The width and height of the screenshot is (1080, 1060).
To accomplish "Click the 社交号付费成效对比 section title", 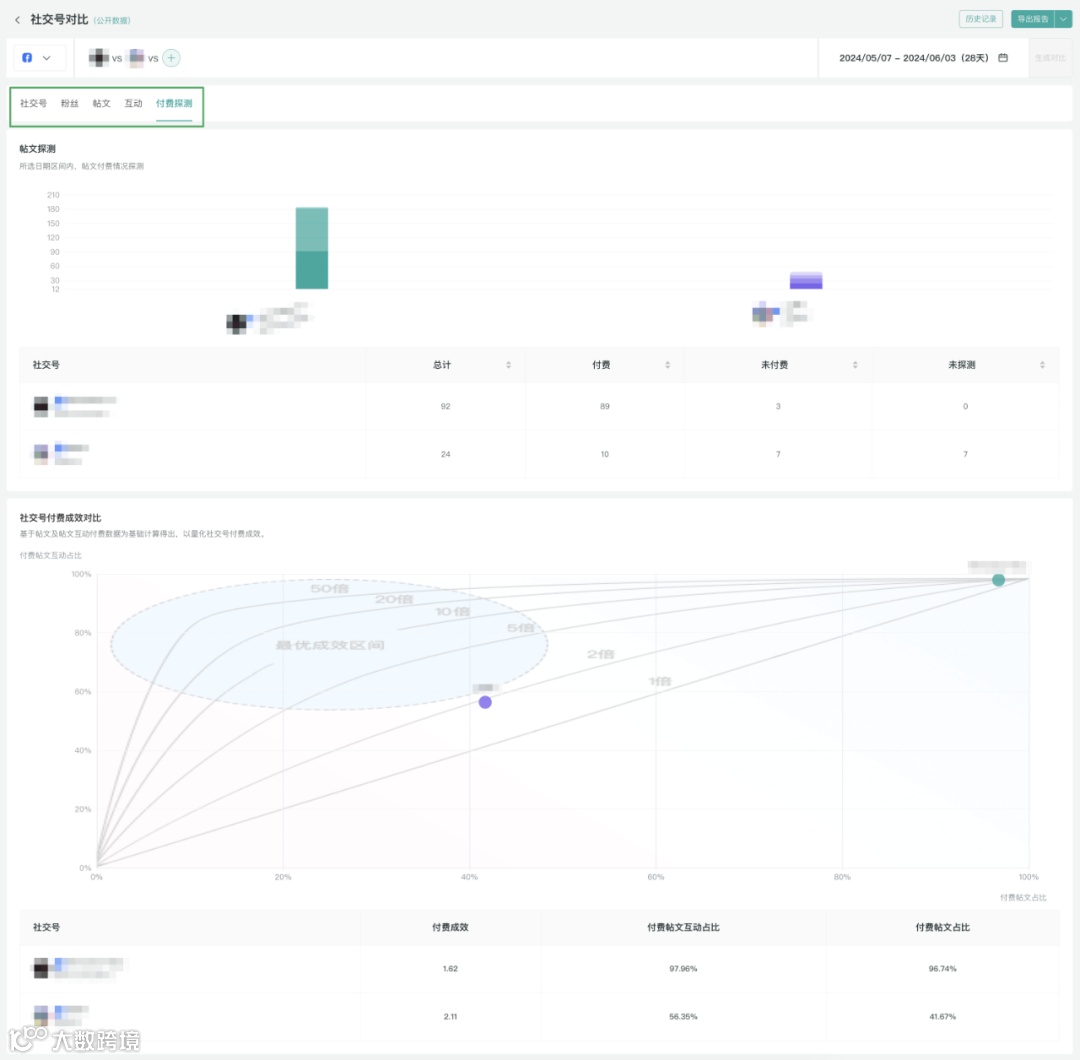I will pyautogui.click(x=61, y=518).
